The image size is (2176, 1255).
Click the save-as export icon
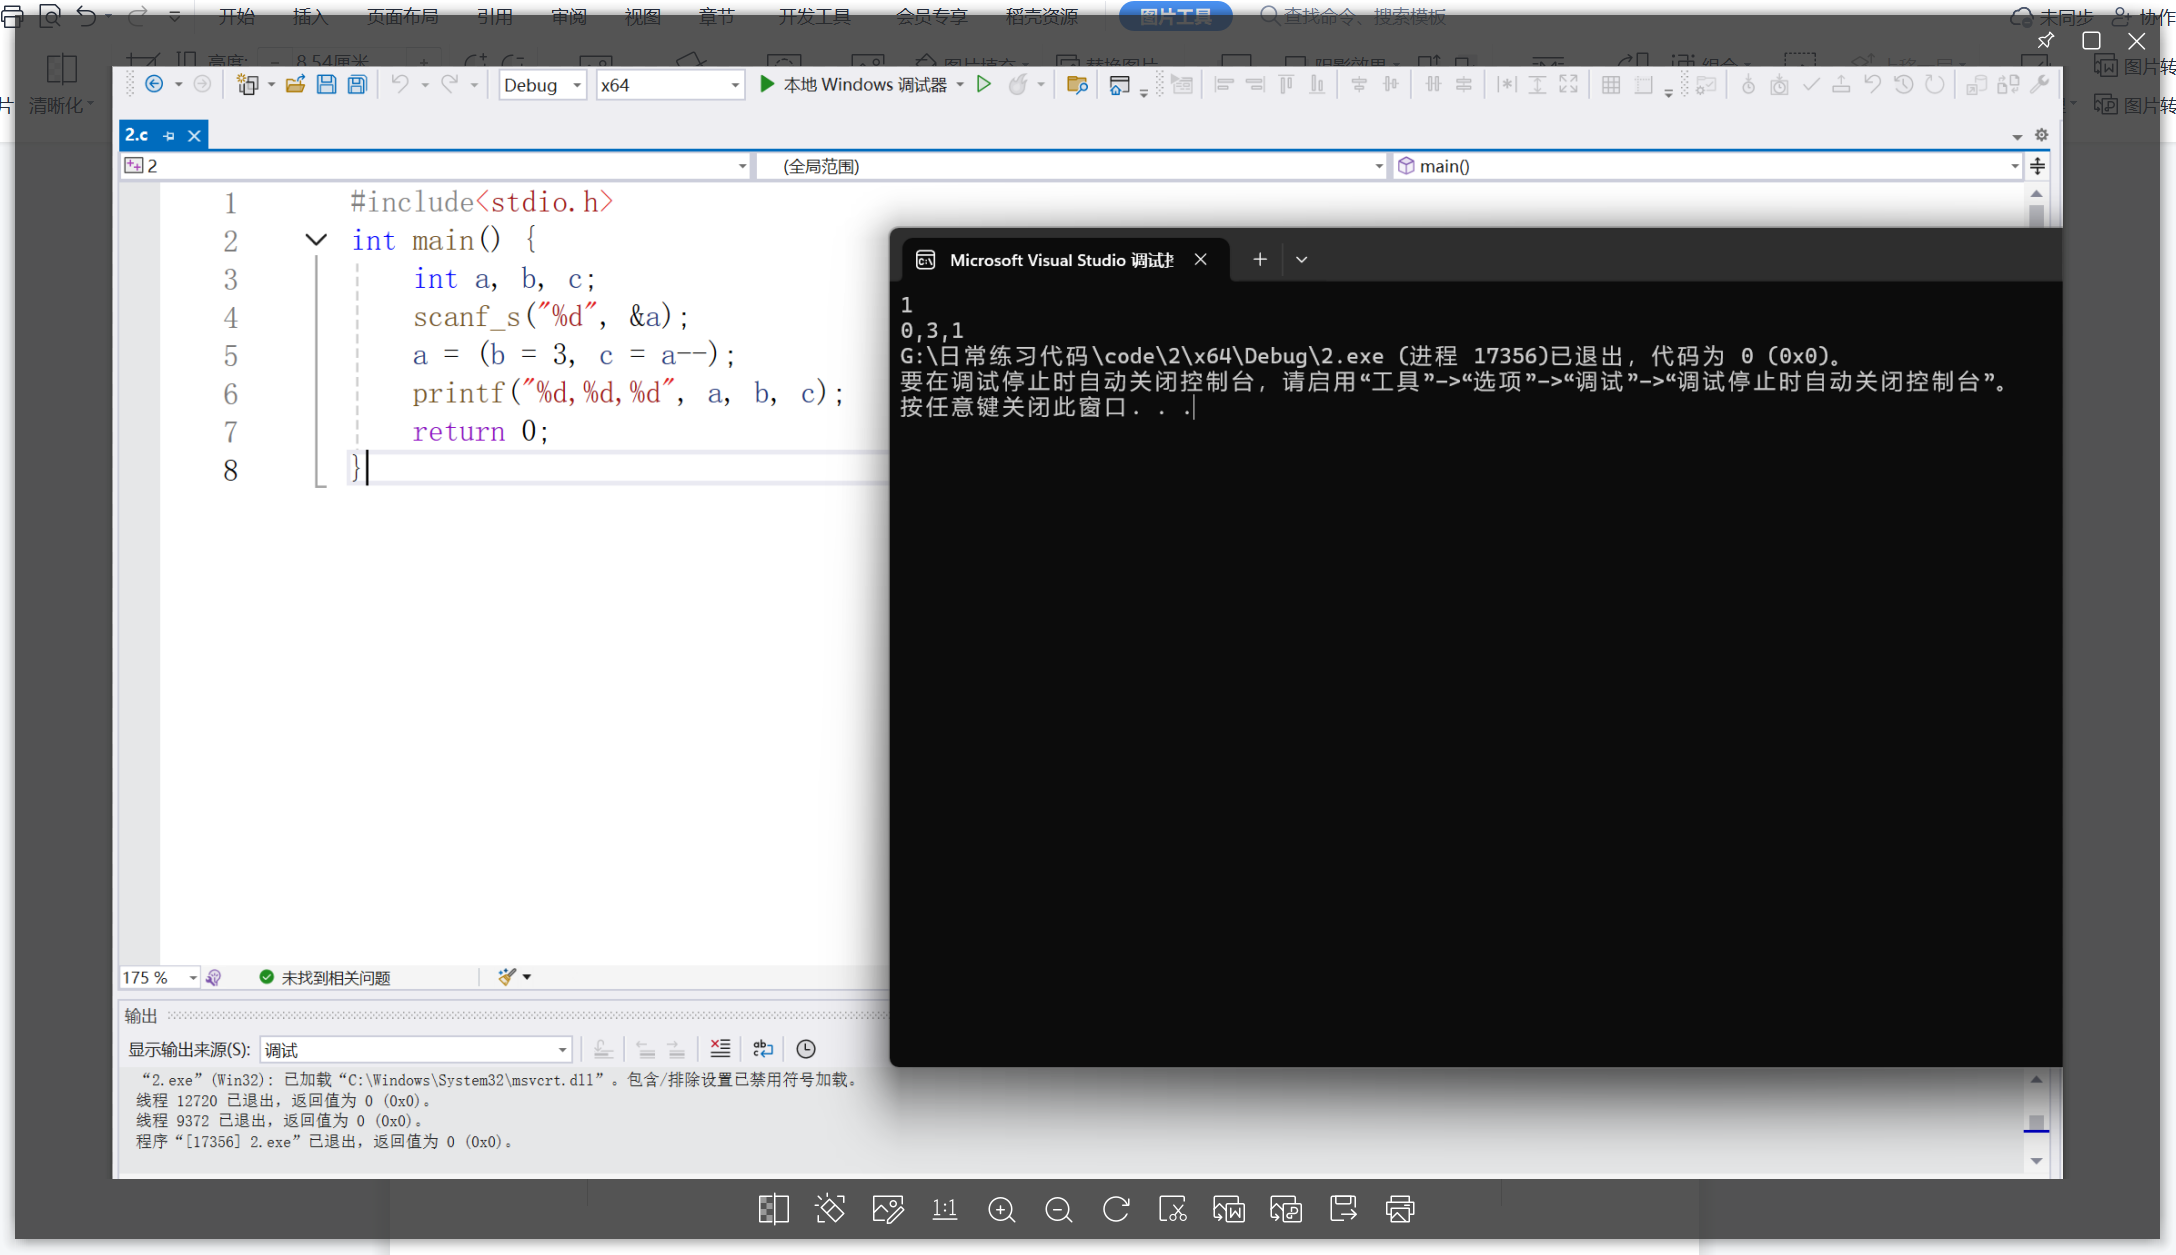[x=1343, y=1210]
